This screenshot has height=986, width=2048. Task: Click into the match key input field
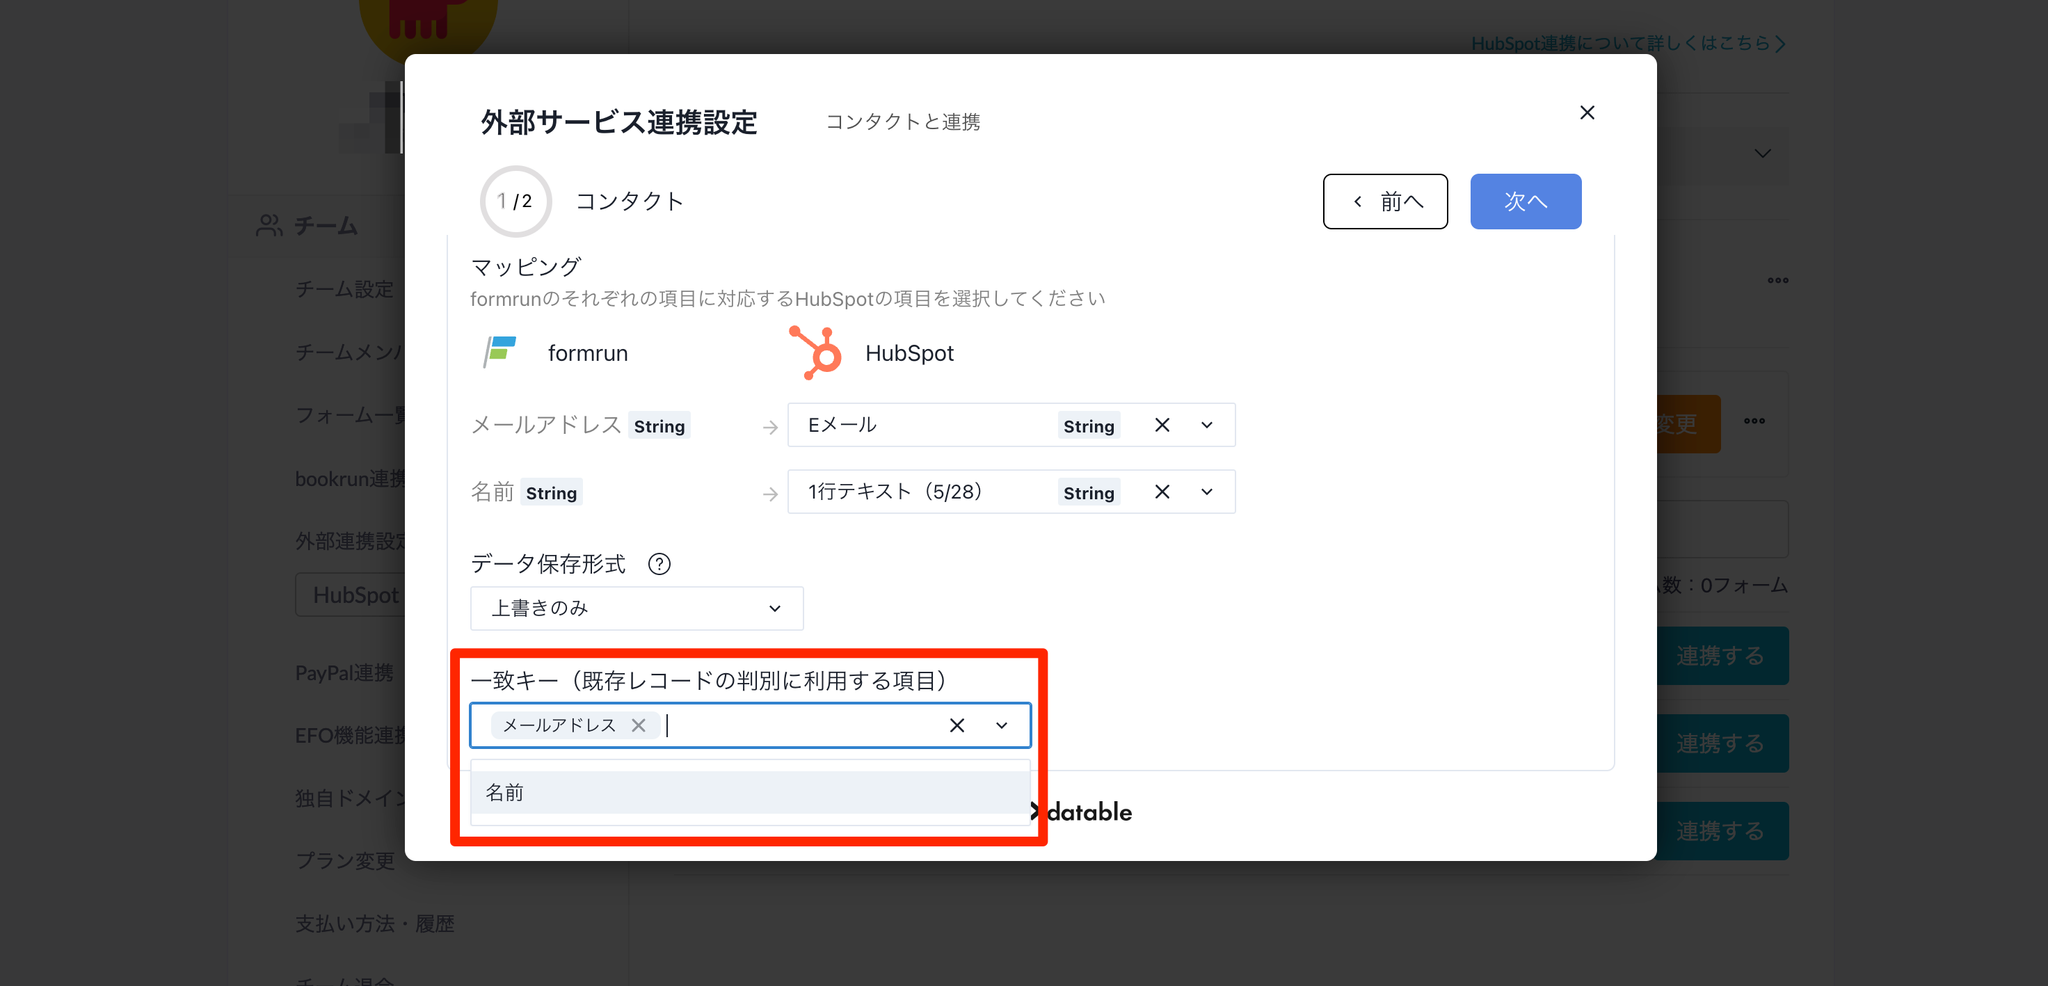click(x=800, y=725)
